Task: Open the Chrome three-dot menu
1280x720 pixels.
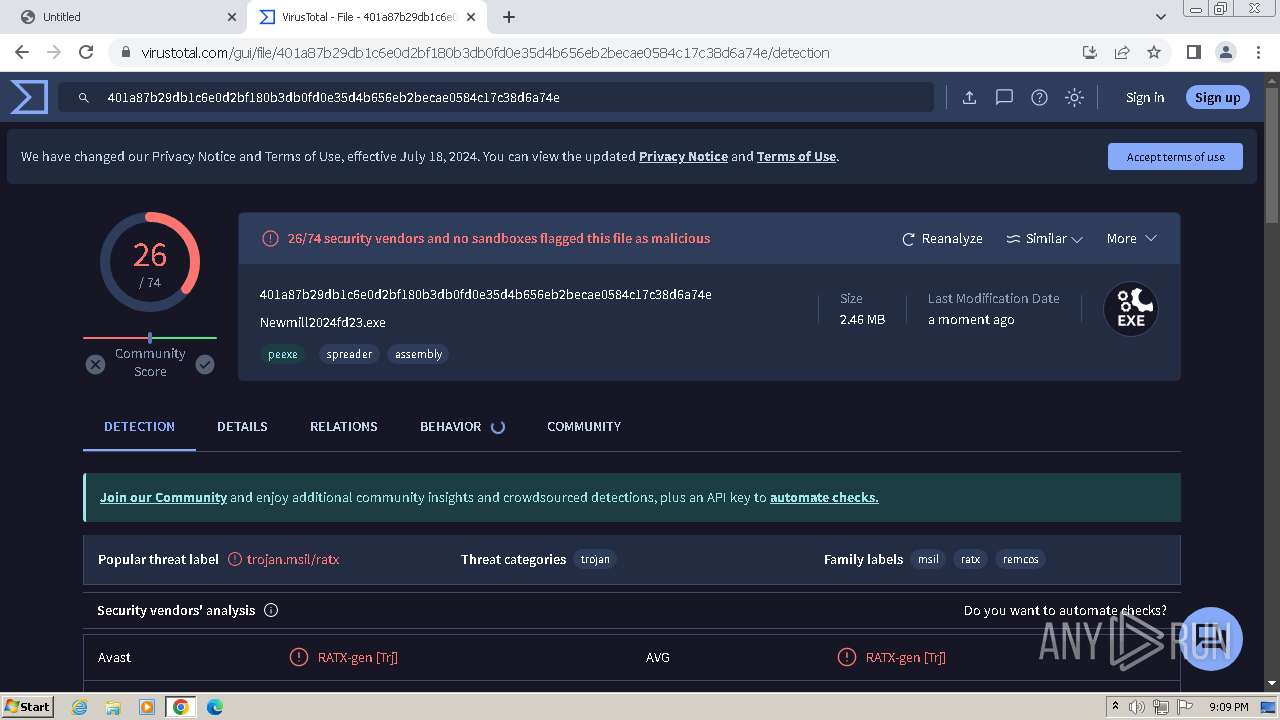Action: [x=1257, y=52]
